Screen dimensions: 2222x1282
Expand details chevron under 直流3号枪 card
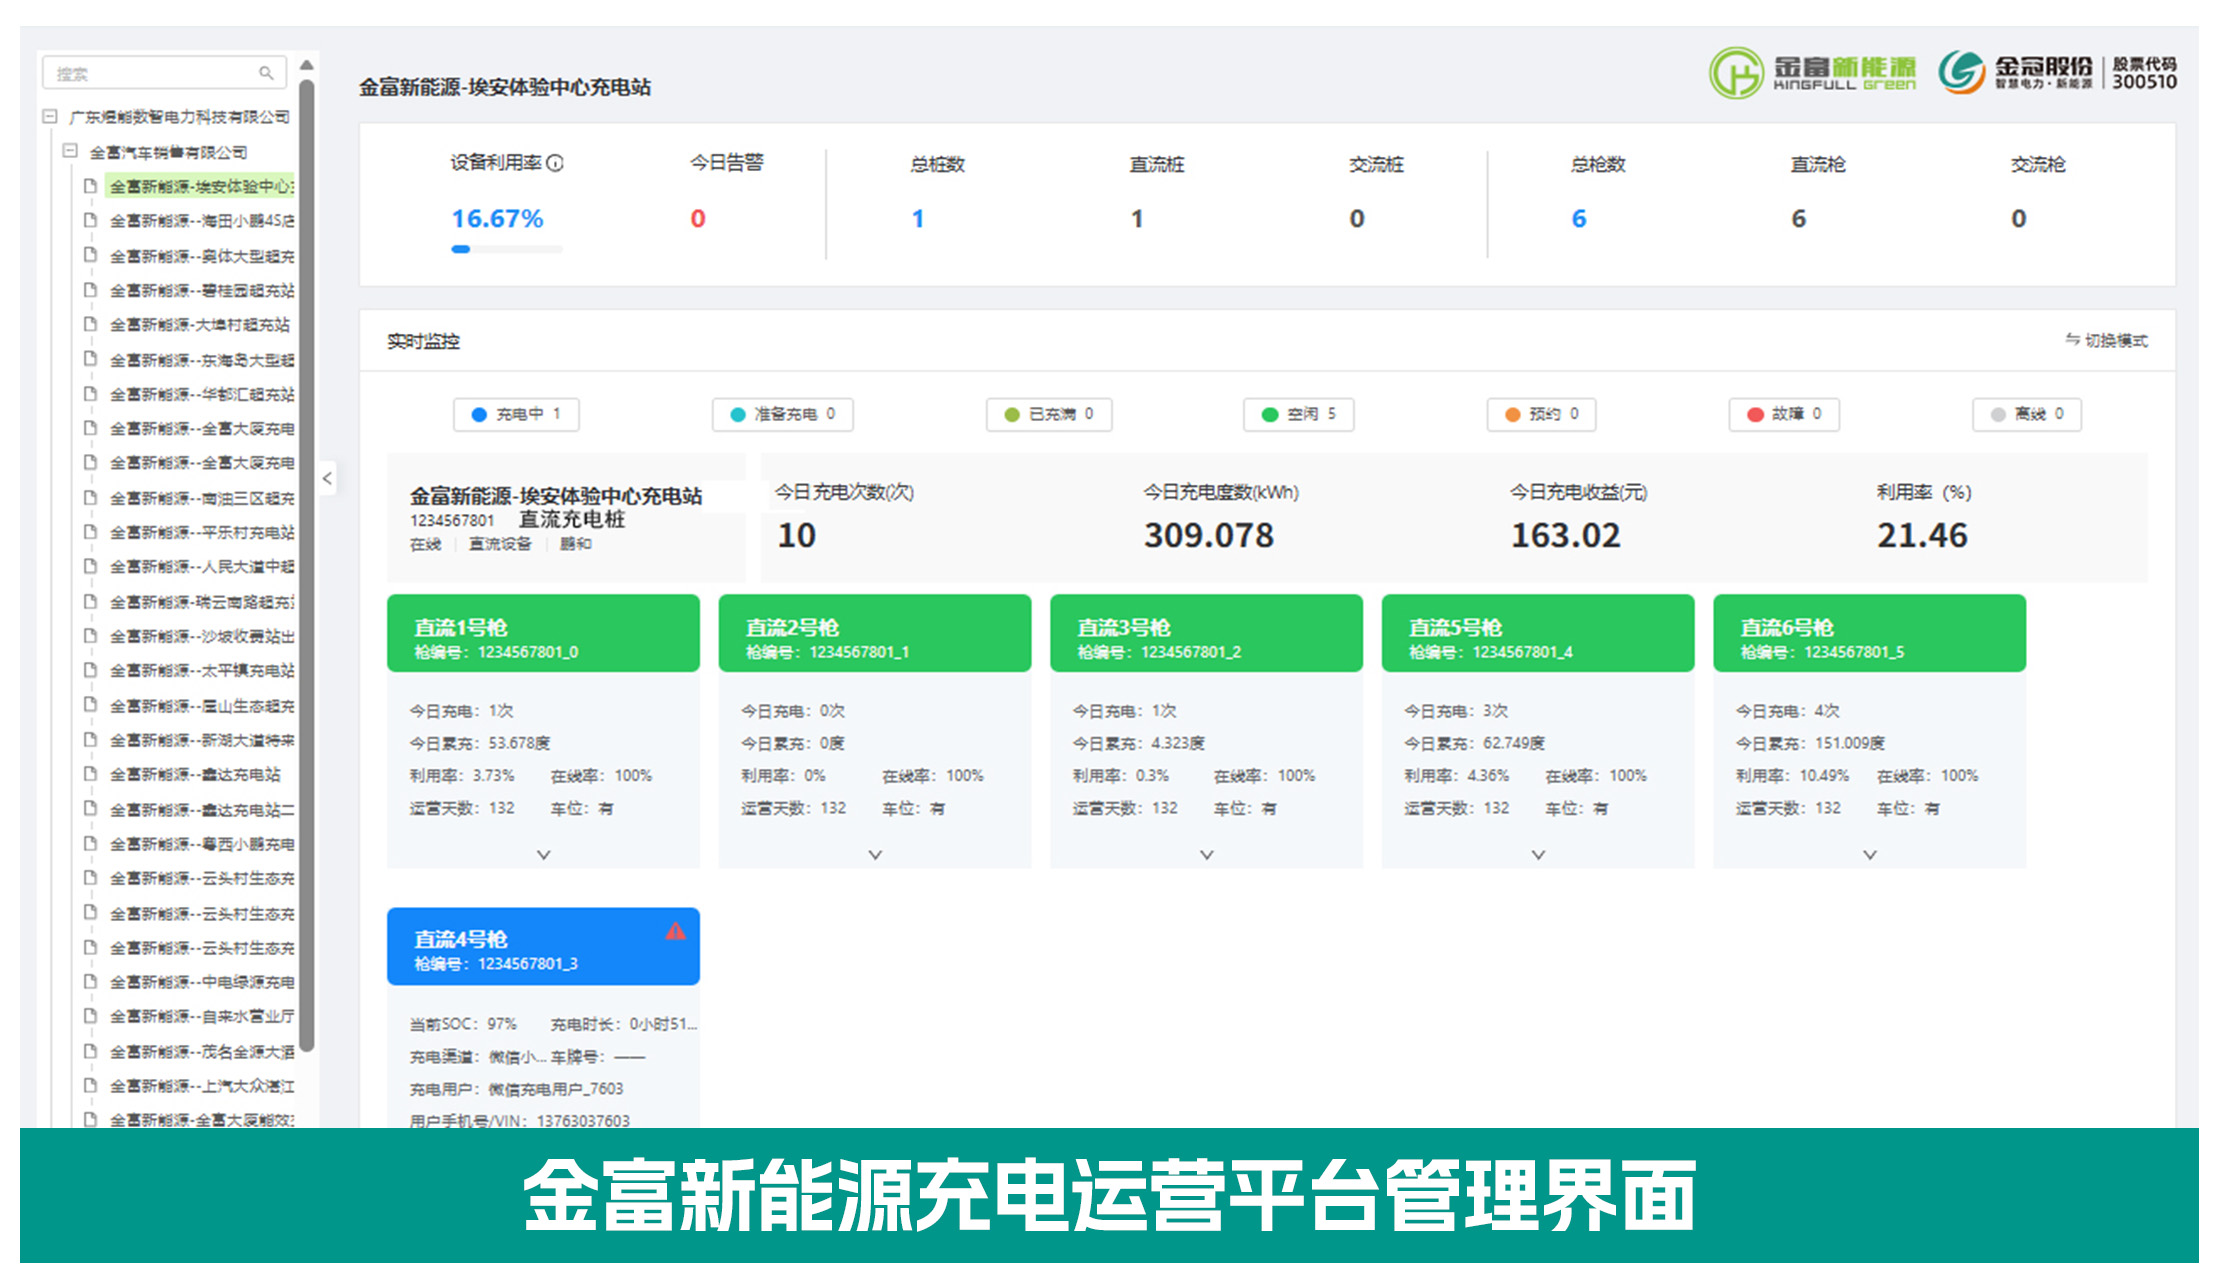pyautogui.click(x=1207, y=855)
